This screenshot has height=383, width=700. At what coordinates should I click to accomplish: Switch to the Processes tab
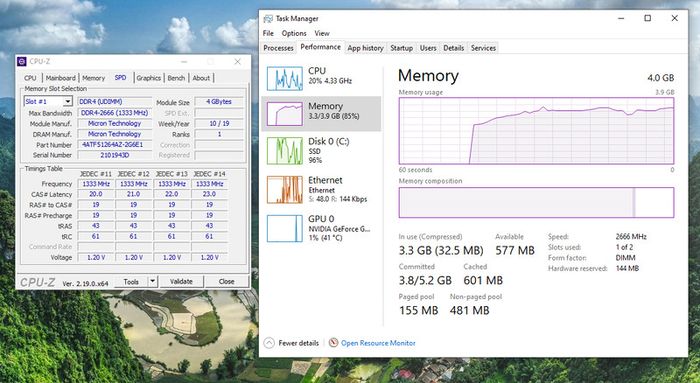pyautogui.click(x=278, y=48)
